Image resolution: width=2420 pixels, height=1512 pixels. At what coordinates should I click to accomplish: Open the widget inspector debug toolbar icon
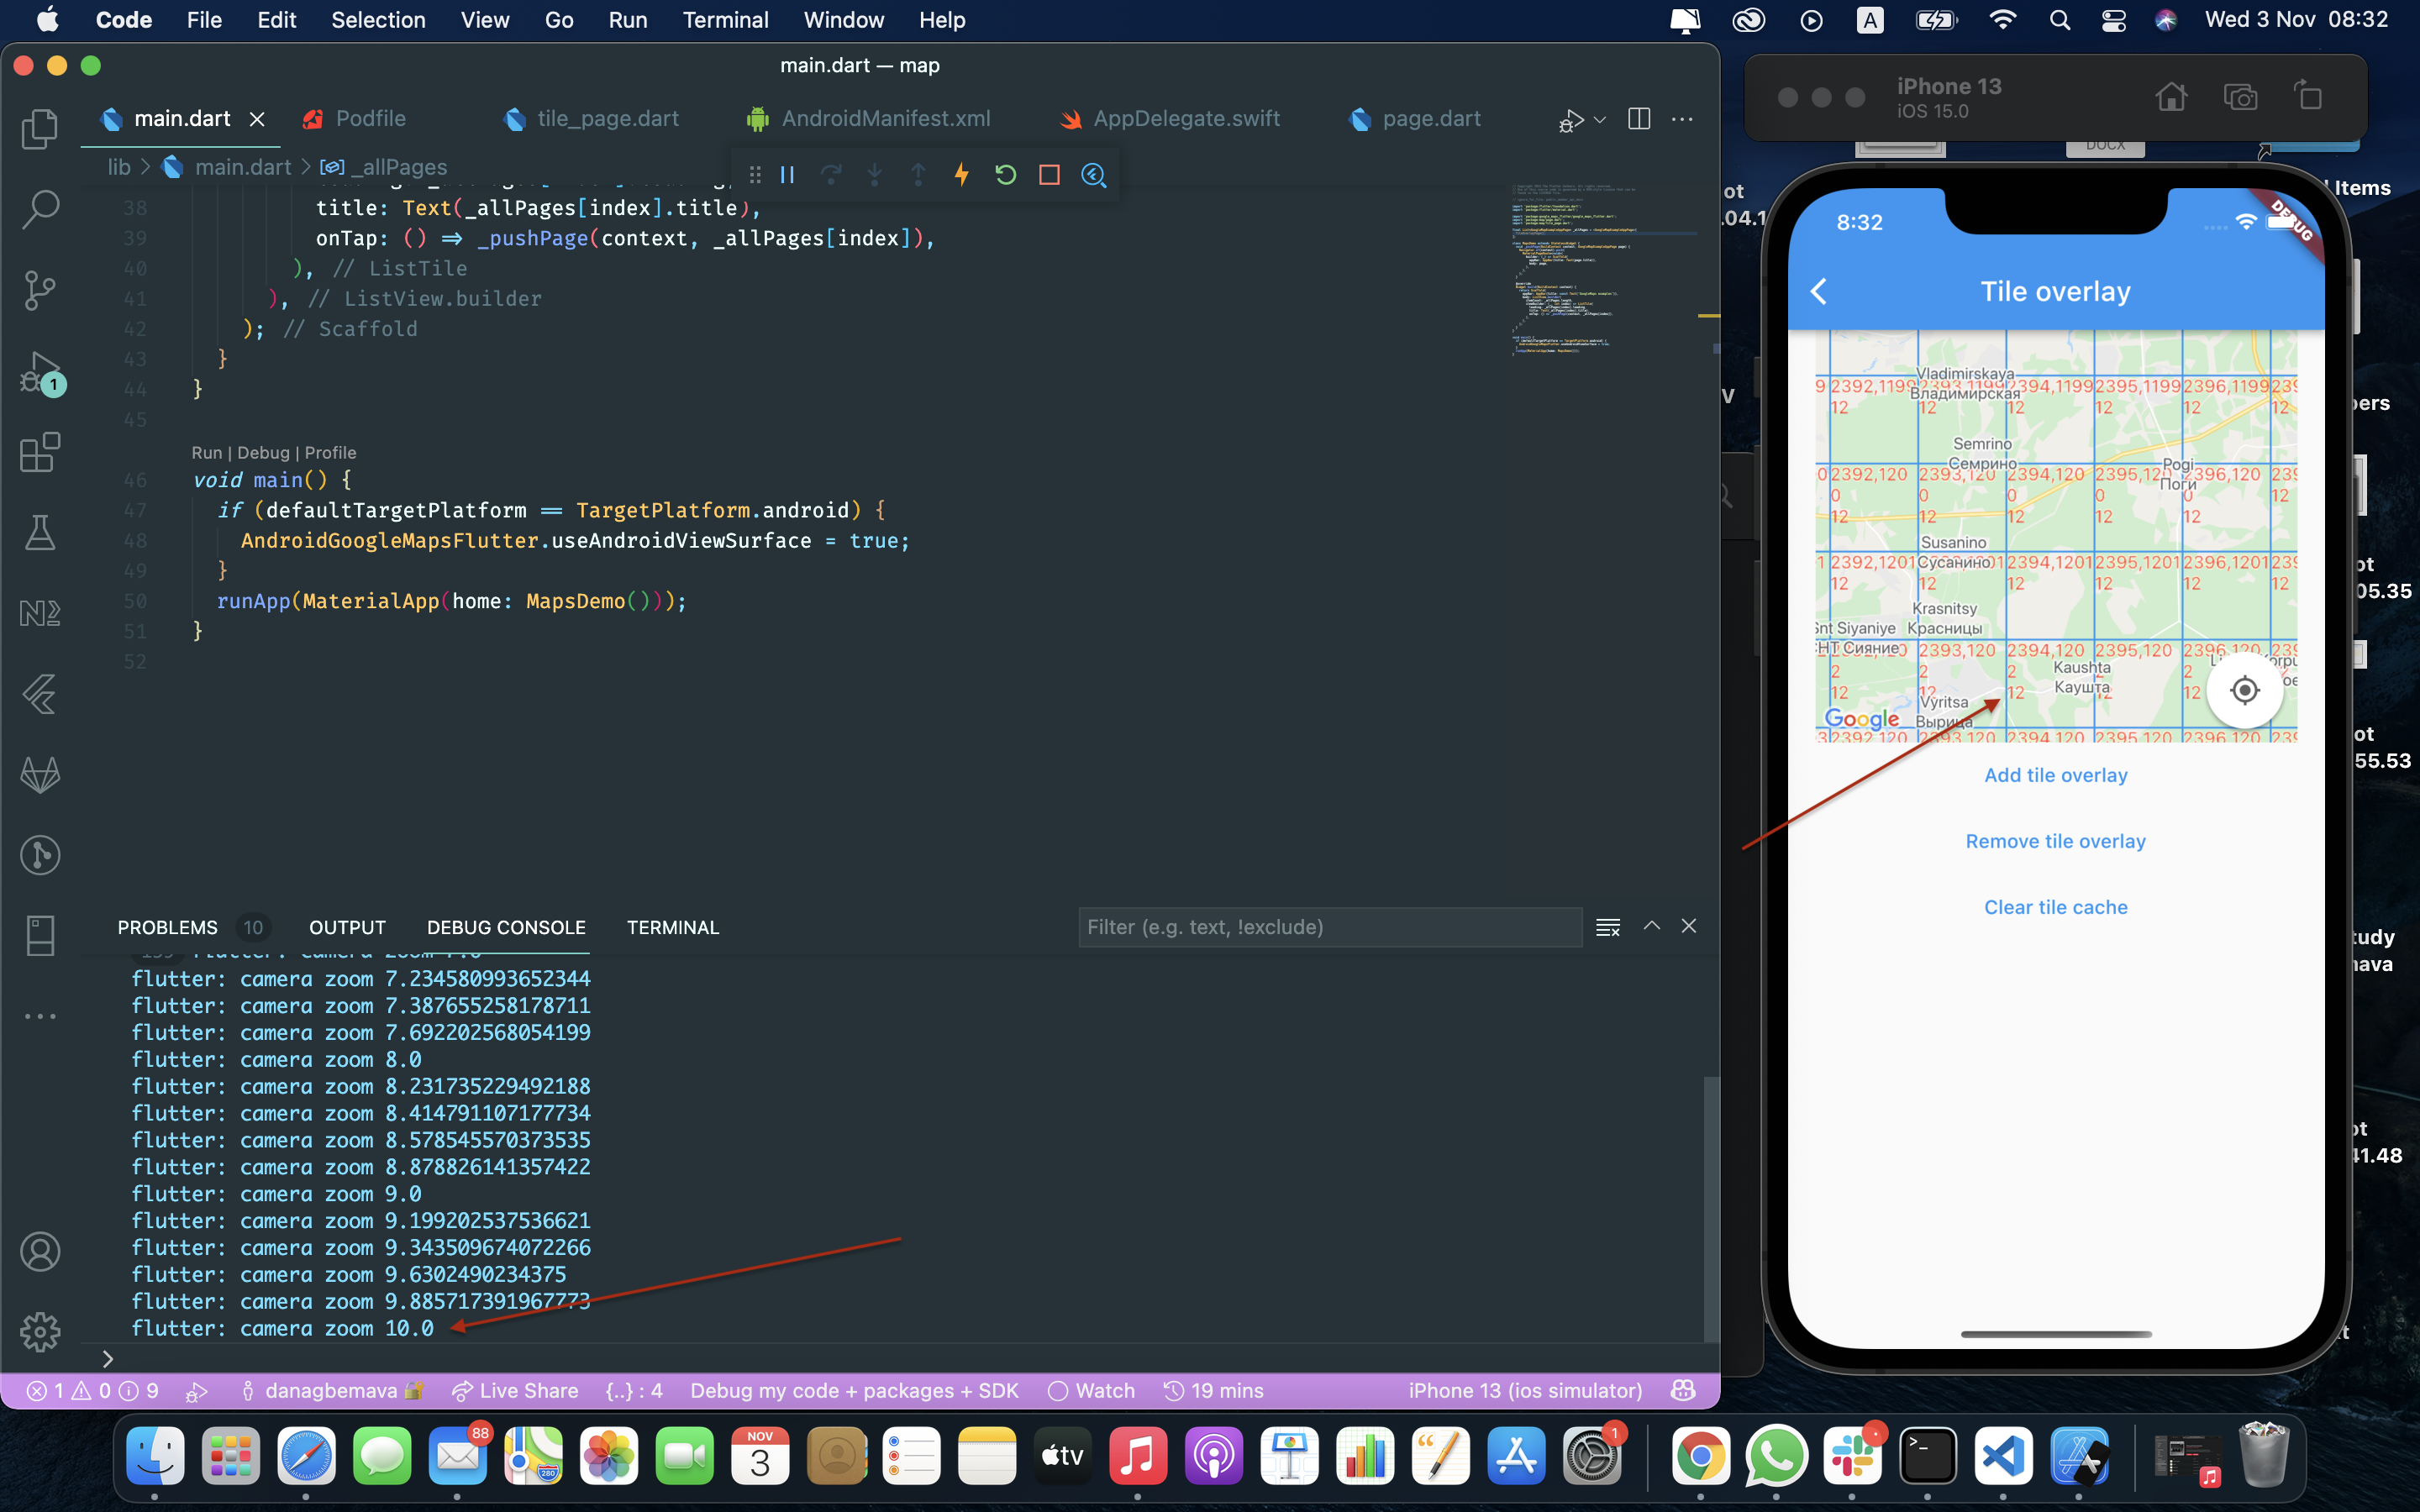point(1093,175)
